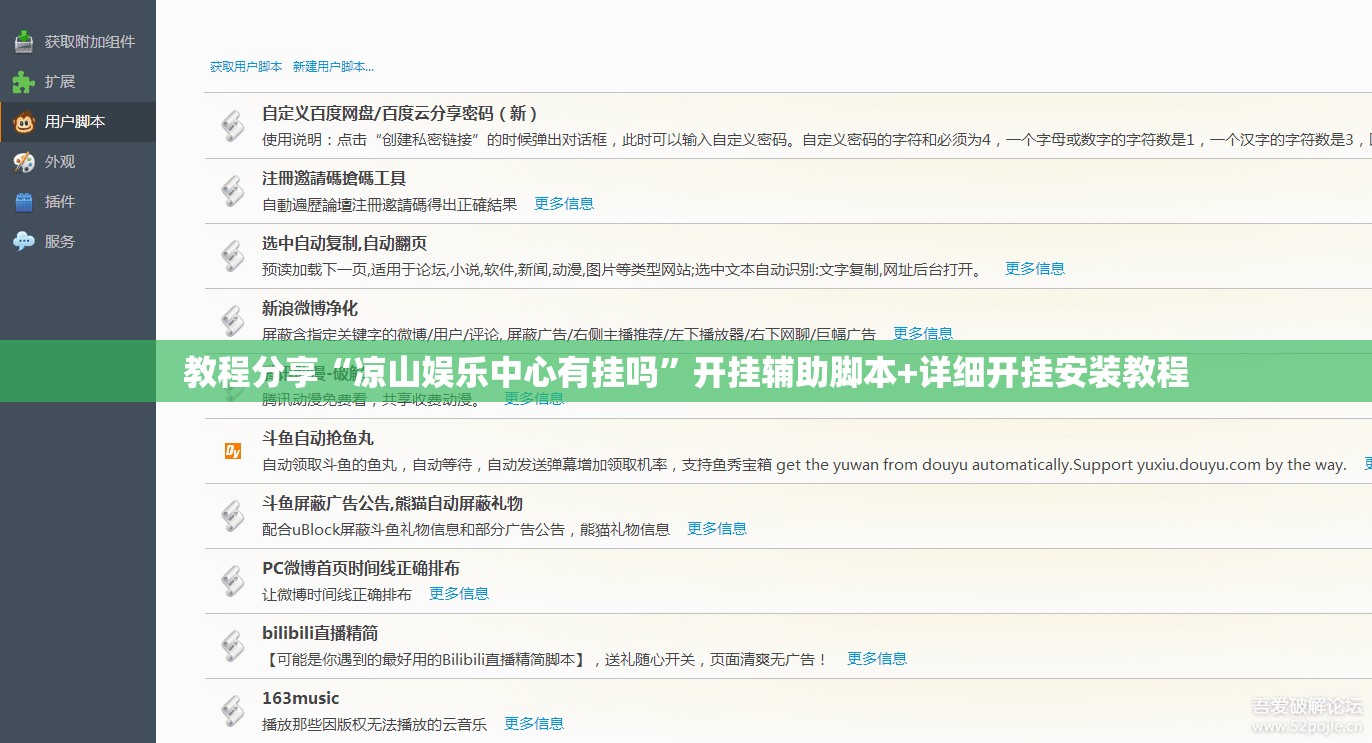Open 更多信息 for bilibili直播精简
1372x743 pixels.
pos(877,659)
